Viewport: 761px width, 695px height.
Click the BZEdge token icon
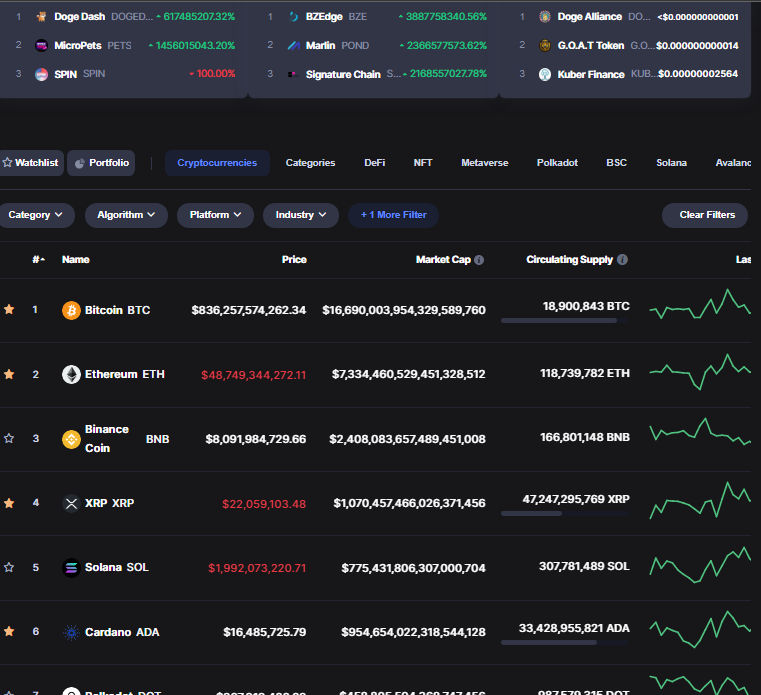pyautogui.click(x=293, y=17)
